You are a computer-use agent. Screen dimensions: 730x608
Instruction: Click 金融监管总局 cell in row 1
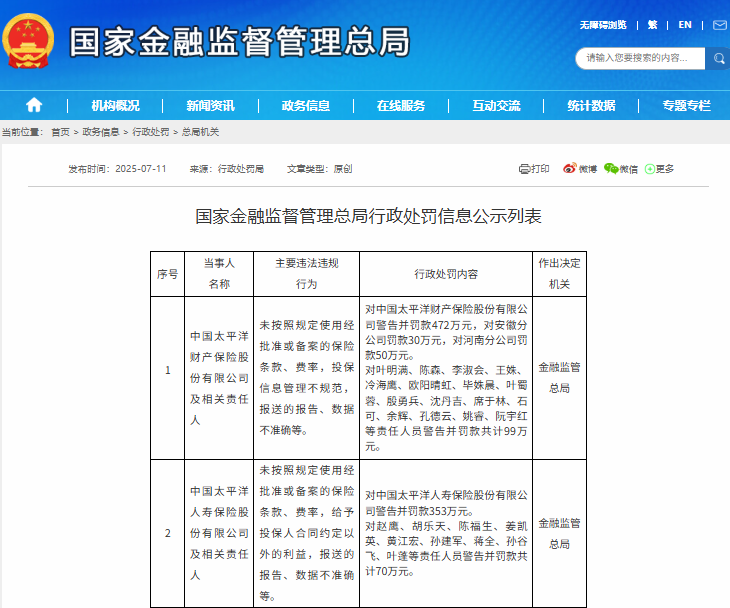pyautogui.click(x=560, y=378)
